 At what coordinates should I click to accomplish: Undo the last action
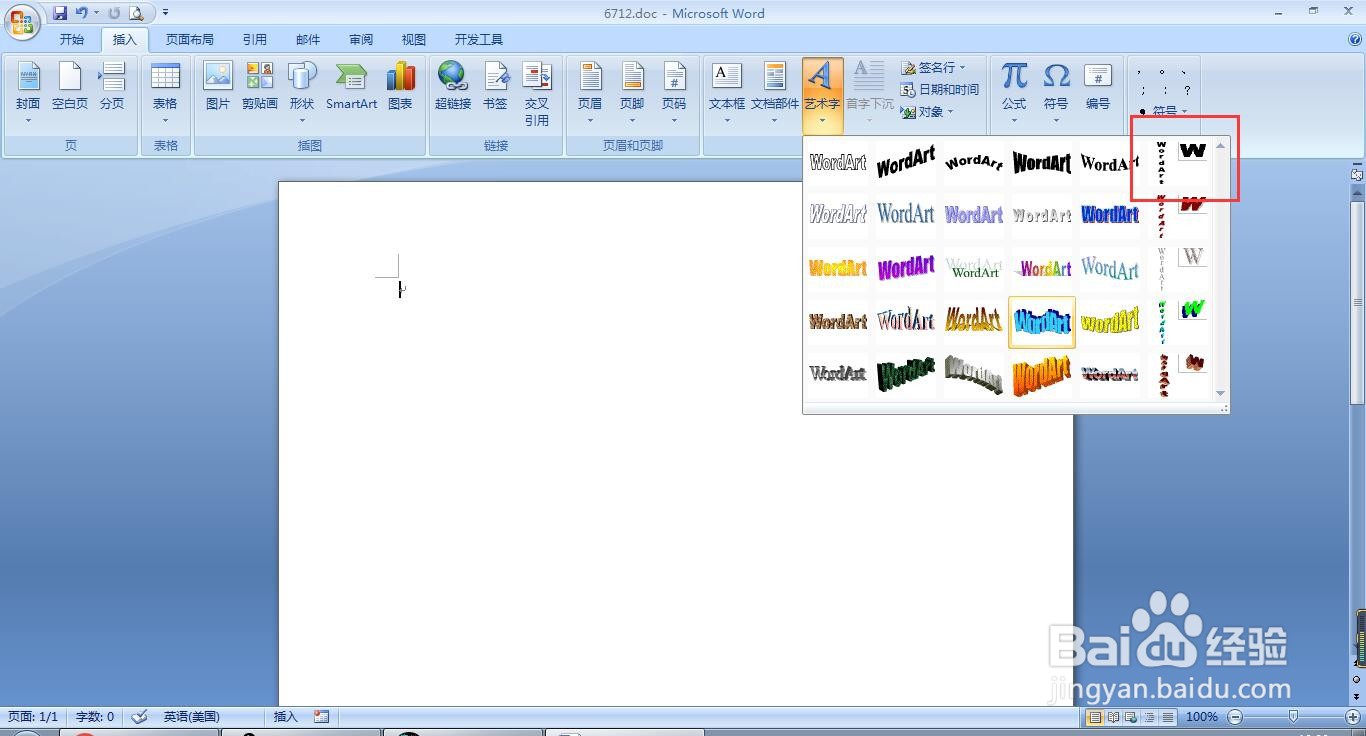tap(81, 13)
